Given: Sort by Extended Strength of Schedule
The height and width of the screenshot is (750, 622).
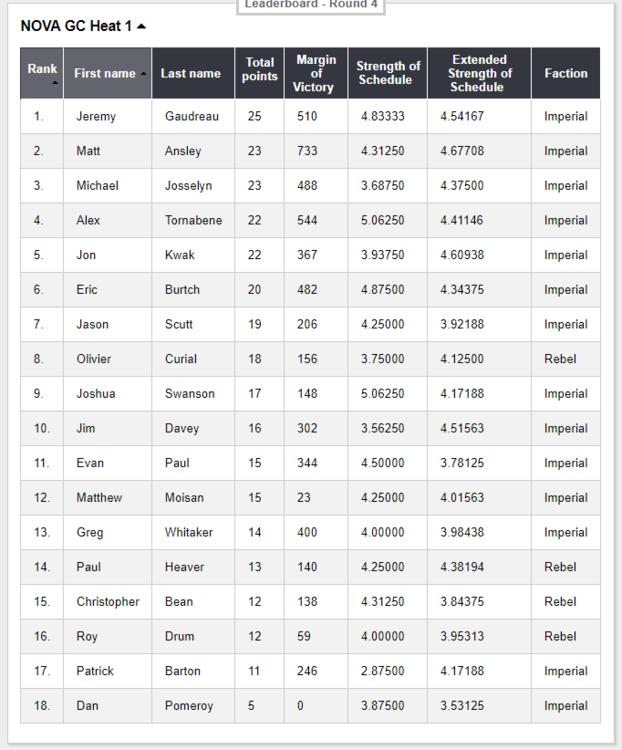Looking at the screenshot, I should [x=479, y=73].
